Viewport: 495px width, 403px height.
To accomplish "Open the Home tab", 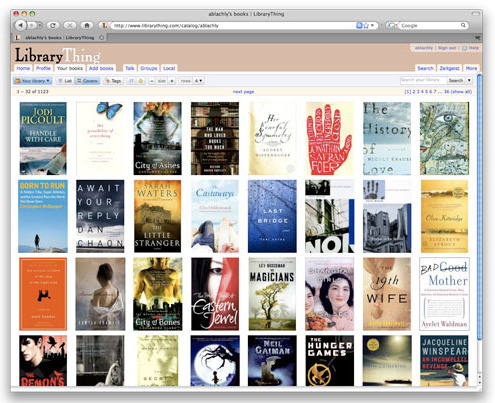I will click(23, 68).
